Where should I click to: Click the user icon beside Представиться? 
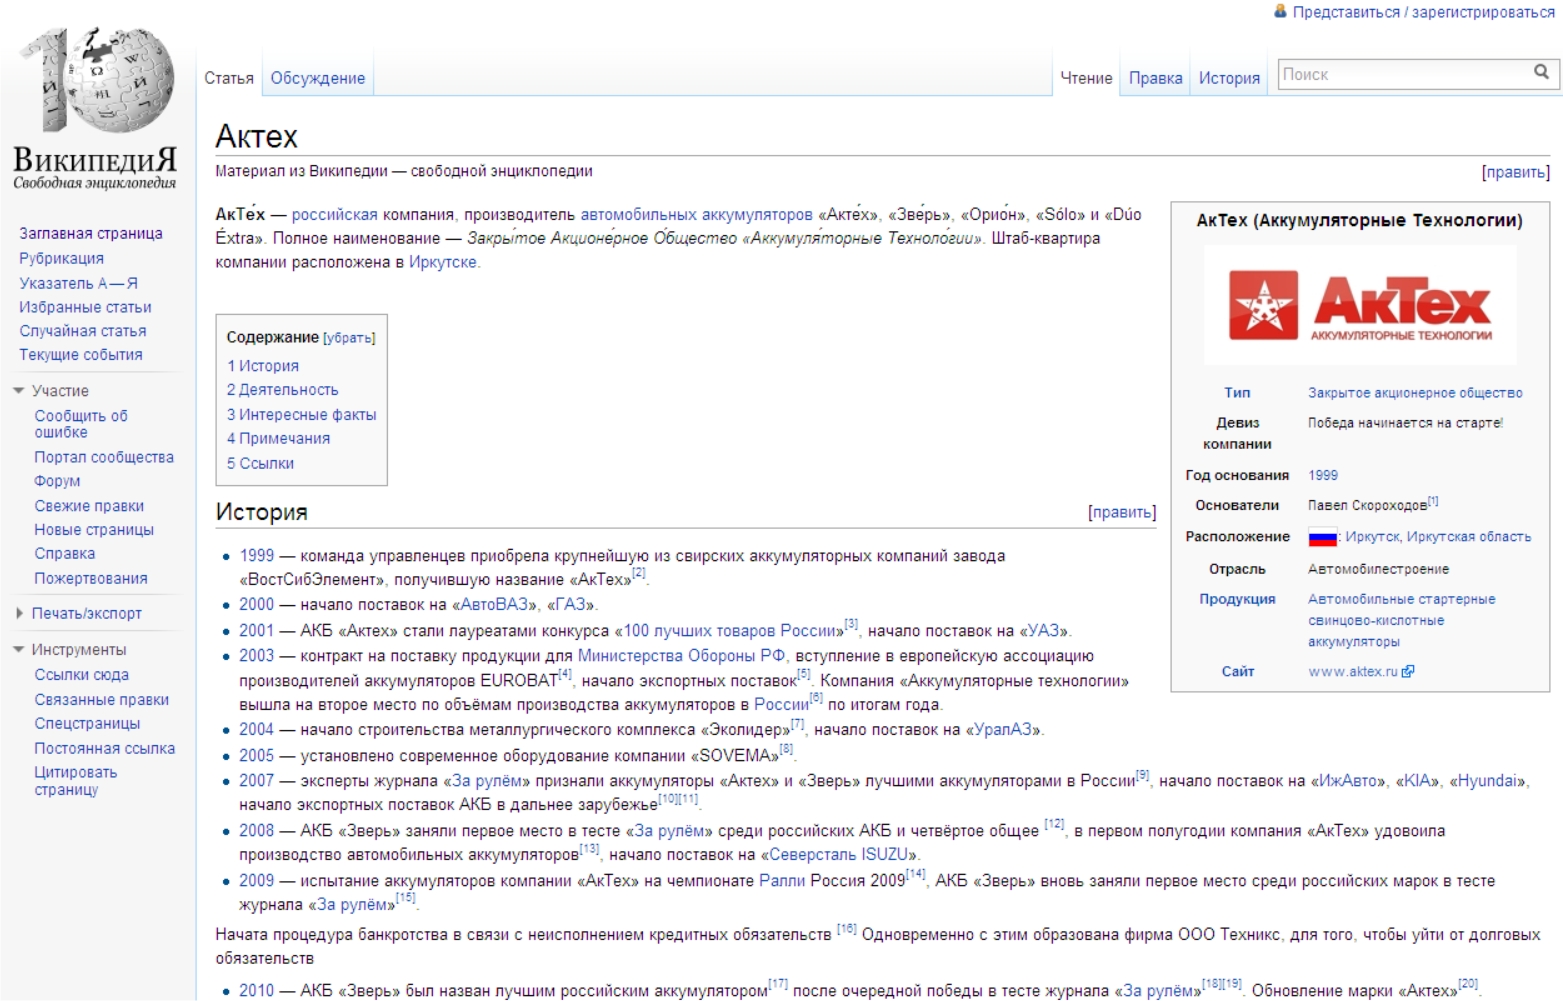click(x=1280, y=11)
